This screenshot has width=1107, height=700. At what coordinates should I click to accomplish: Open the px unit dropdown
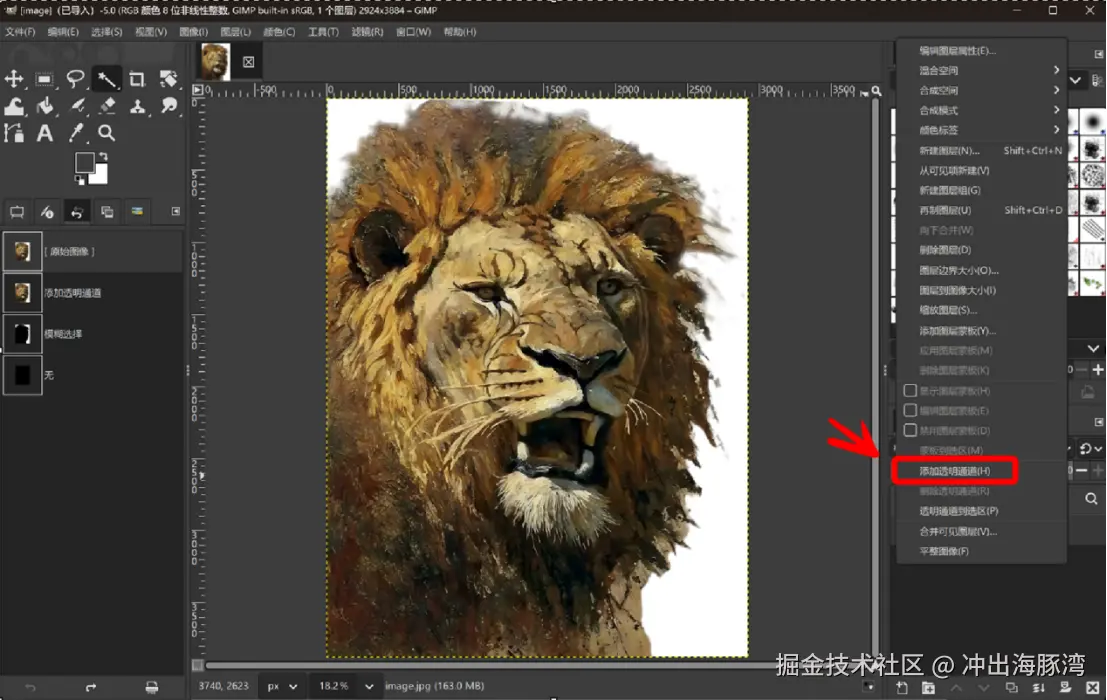[x=282, y=686]
